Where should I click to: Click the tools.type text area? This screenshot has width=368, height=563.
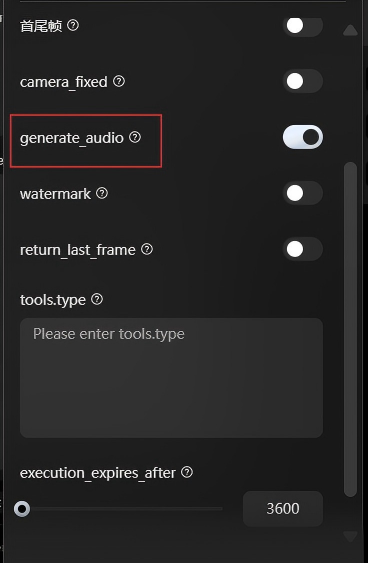(x=171, y=378)
